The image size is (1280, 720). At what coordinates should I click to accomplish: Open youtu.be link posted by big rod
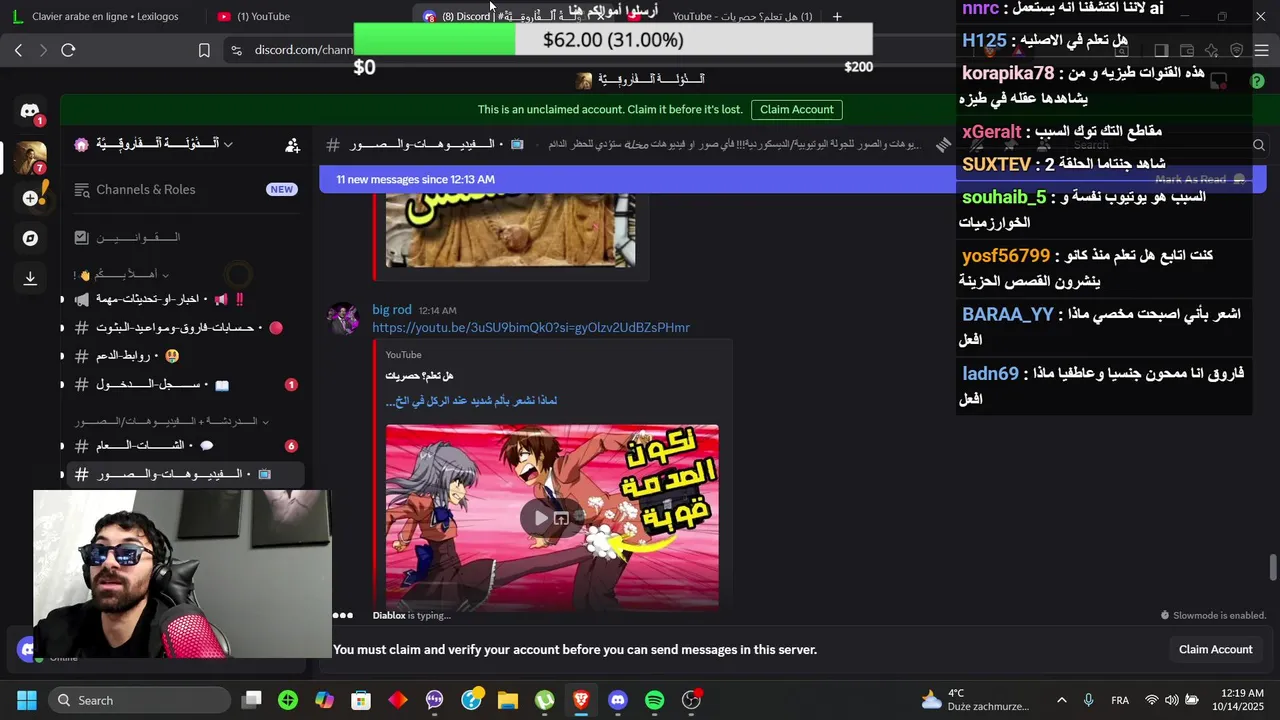pos(531,328)
